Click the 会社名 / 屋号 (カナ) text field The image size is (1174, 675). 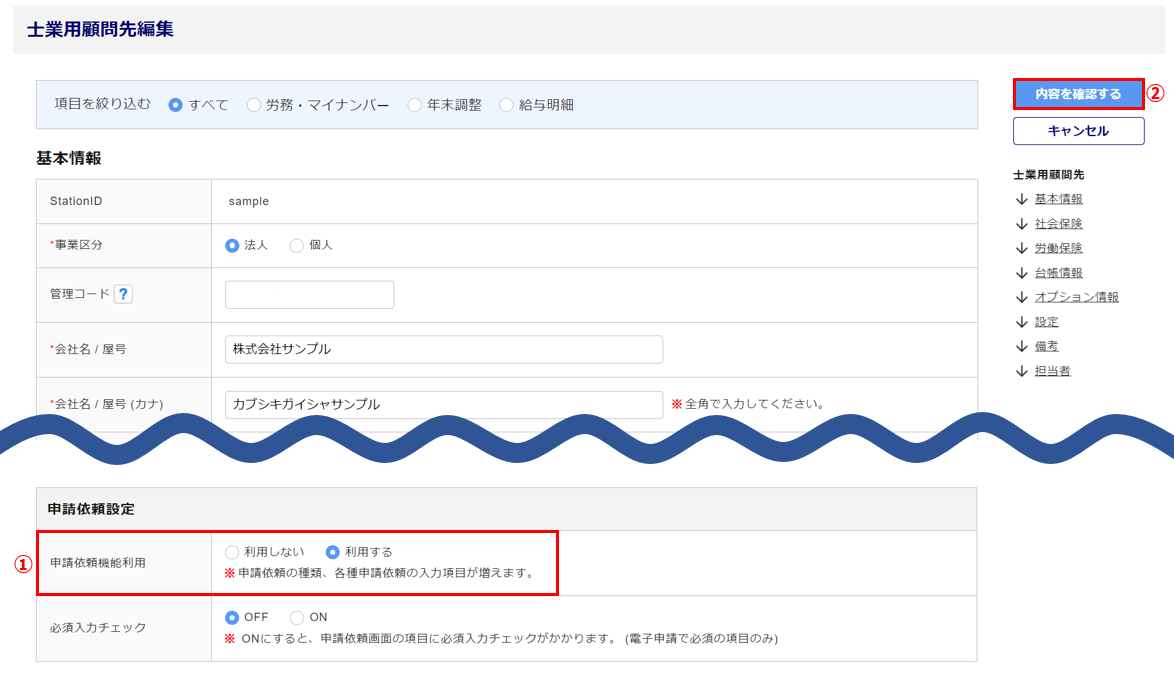point(443,404)
